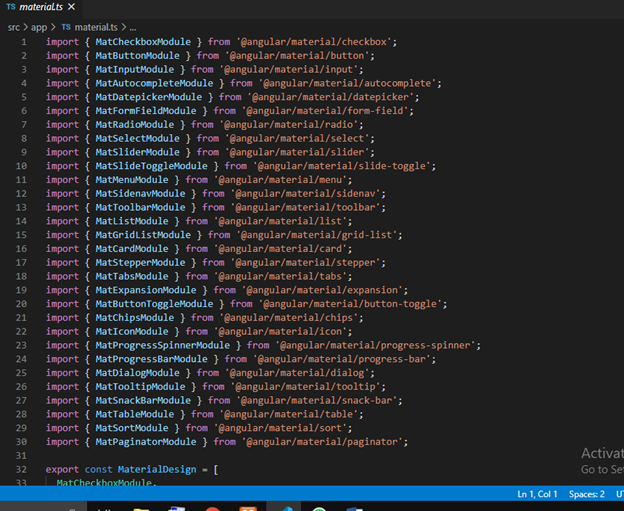Screen dimensions: 624x511
Task: Click MatSliderModule identifier on line 9
Action: (x=137, y=152)
